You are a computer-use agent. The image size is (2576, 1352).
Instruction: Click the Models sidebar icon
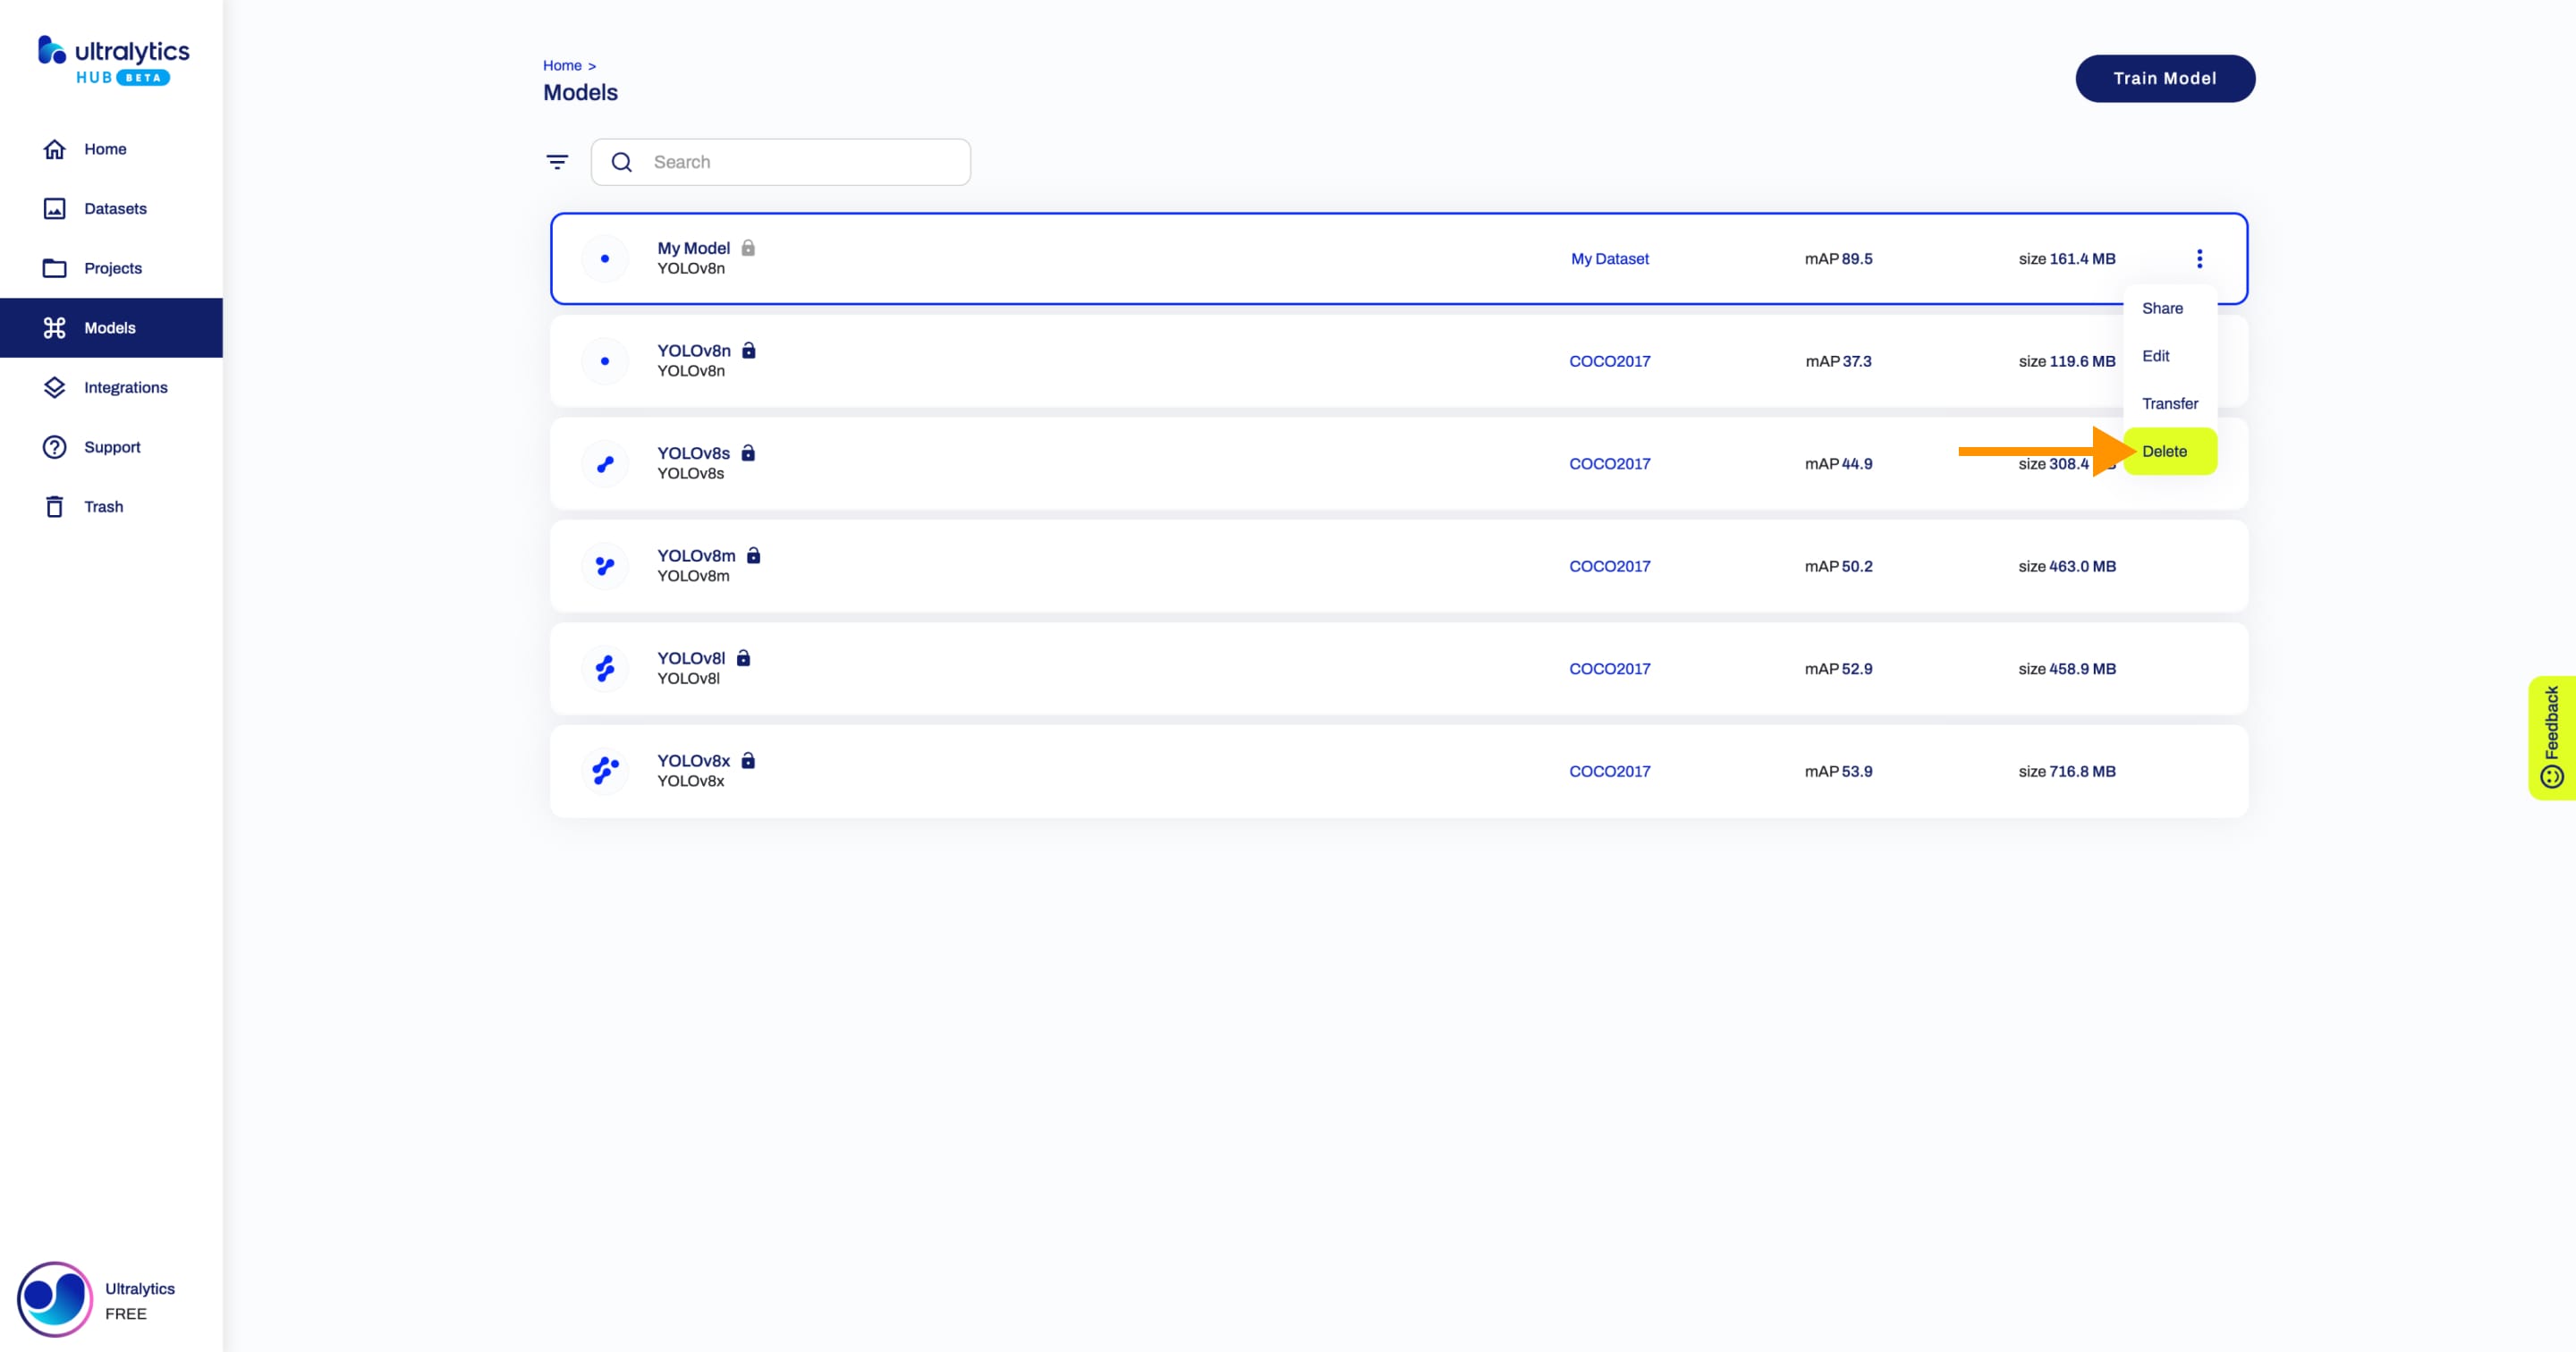click(55, 327)
